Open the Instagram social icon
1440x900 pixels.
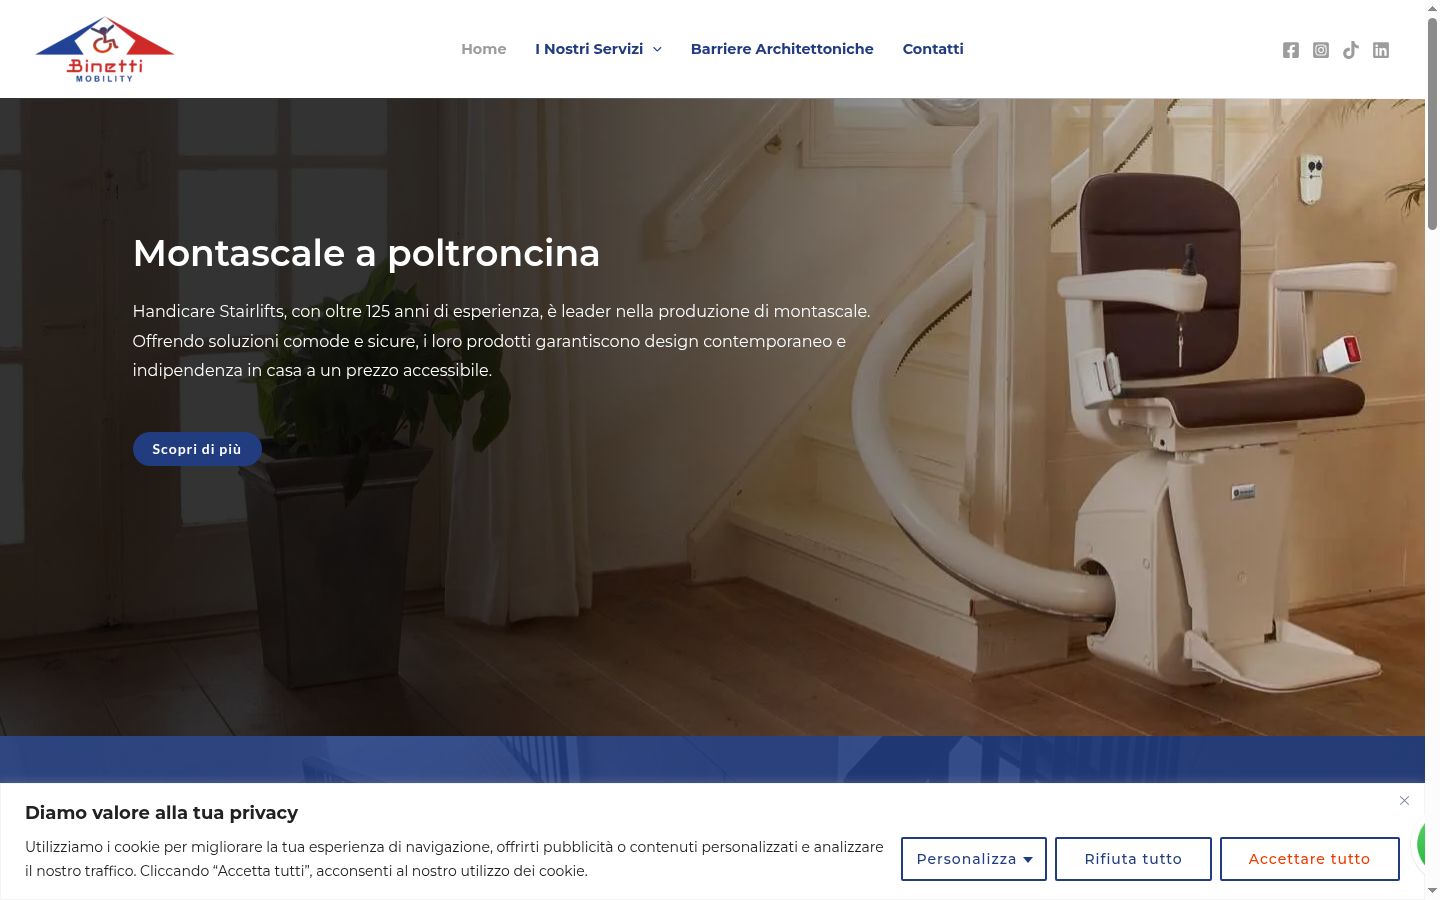(1321, 50)
